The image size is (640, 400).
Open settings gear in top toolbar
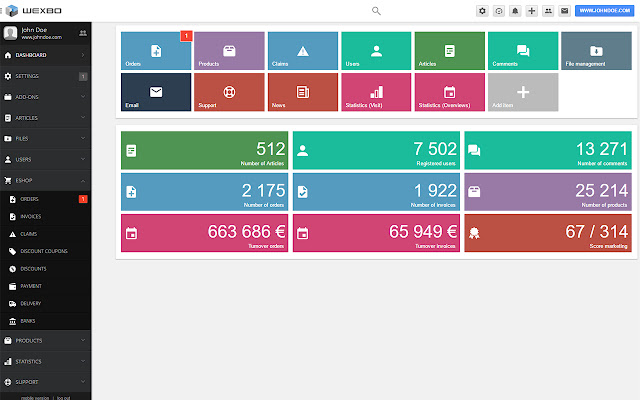coord(482,11)
